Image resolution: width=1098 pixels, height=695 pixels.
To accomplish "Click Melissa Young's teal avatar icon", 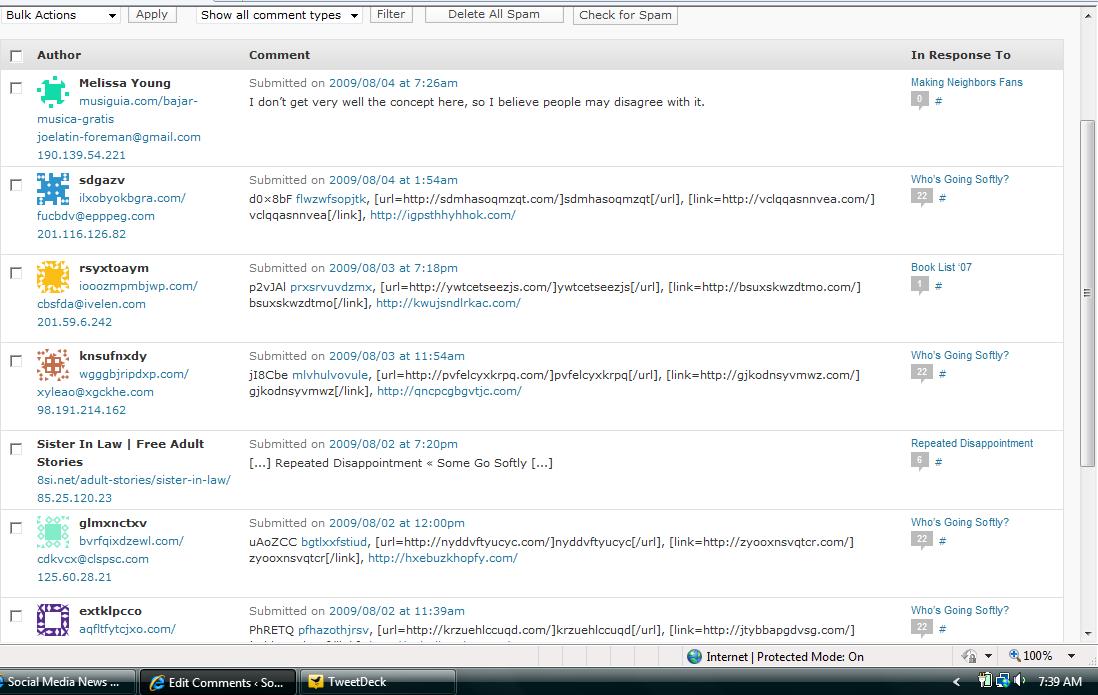I will (x=53, y=91).
